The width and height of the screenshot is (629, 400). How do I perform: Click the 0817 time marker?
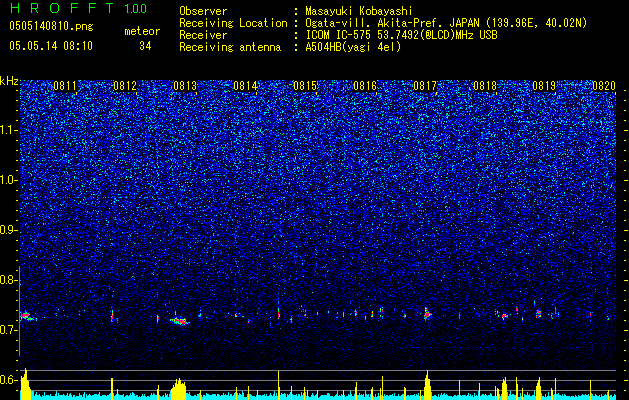(x=425, y=86)
